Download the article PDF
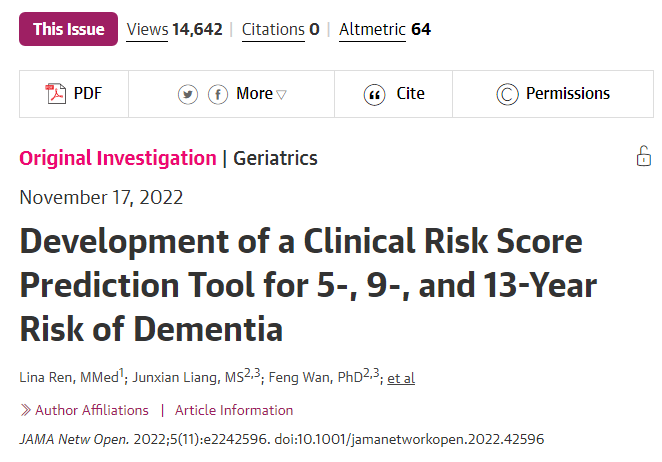Image resolution: width=662 pixels, height=462 pixels. [x=88, y=94]
